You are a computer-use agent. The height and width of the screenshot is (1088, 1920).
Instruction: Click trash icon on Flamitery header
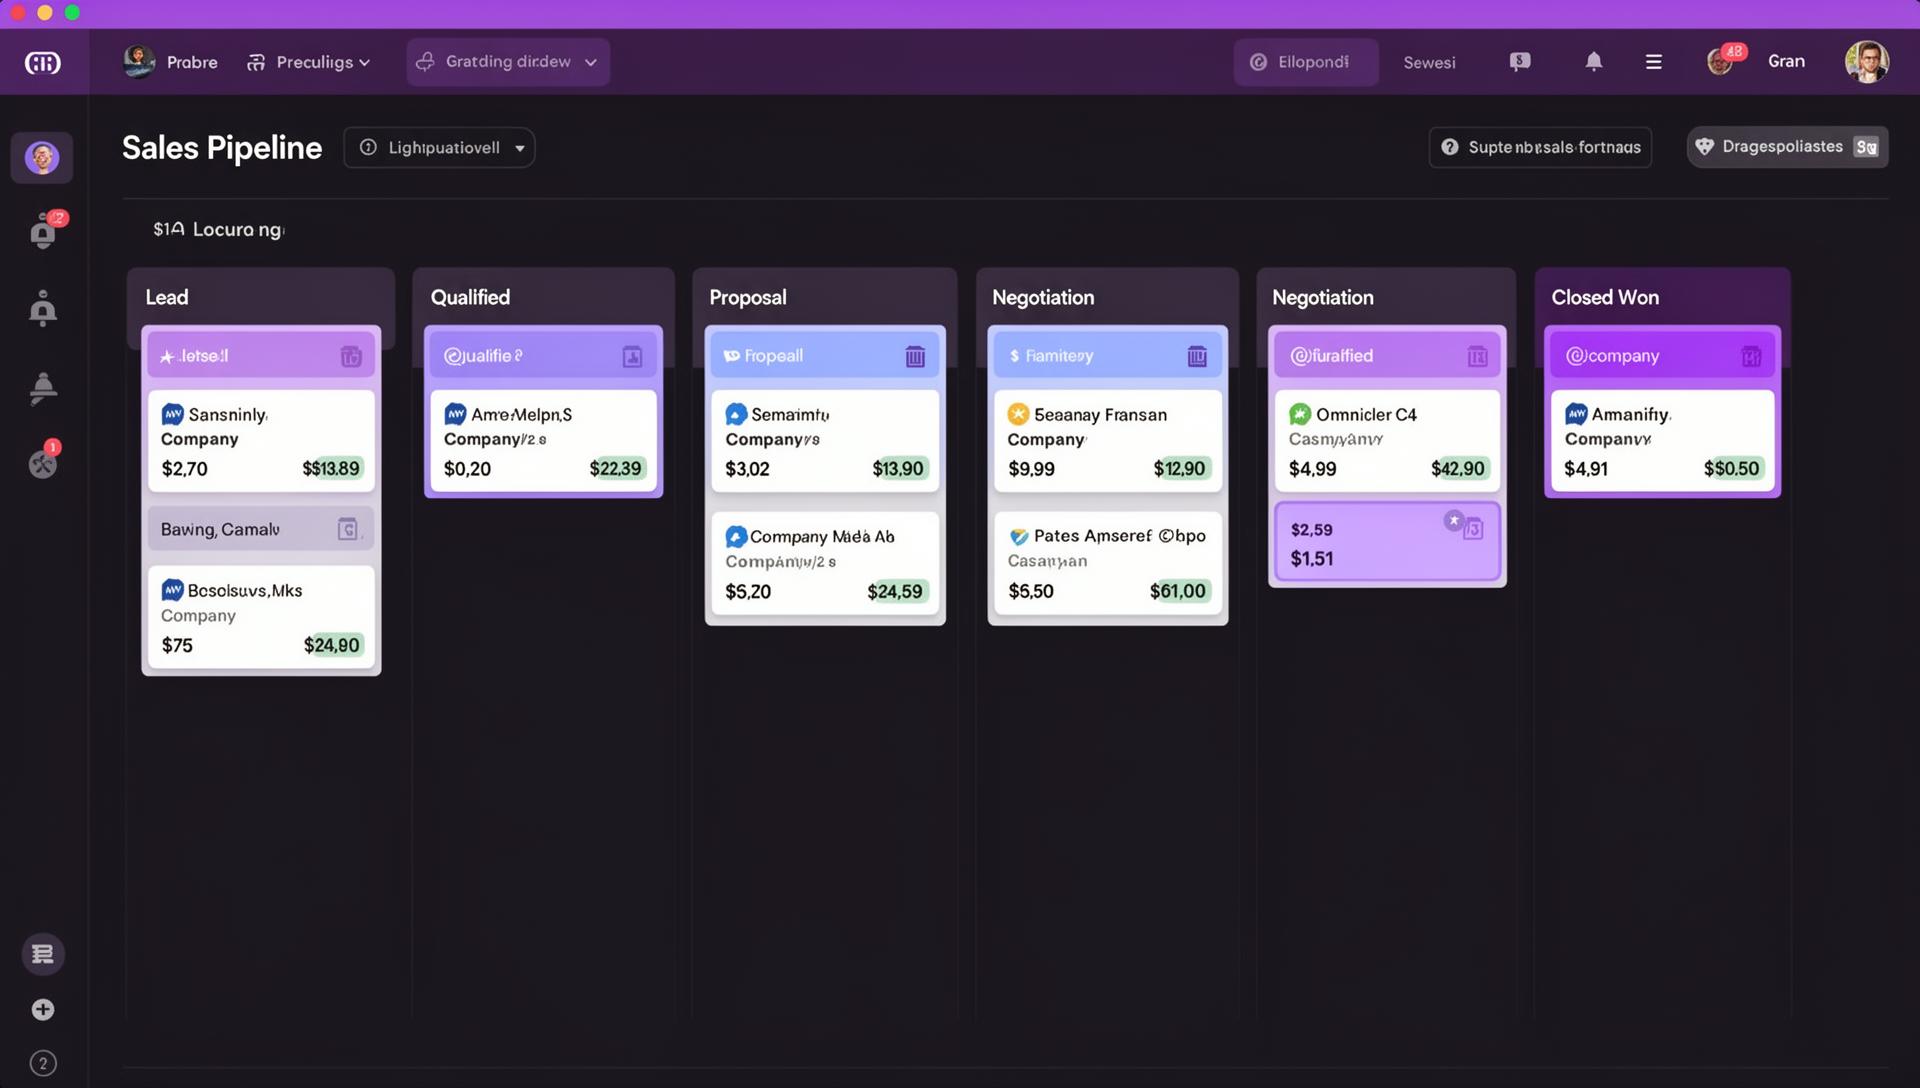[x=1197, y=357]
